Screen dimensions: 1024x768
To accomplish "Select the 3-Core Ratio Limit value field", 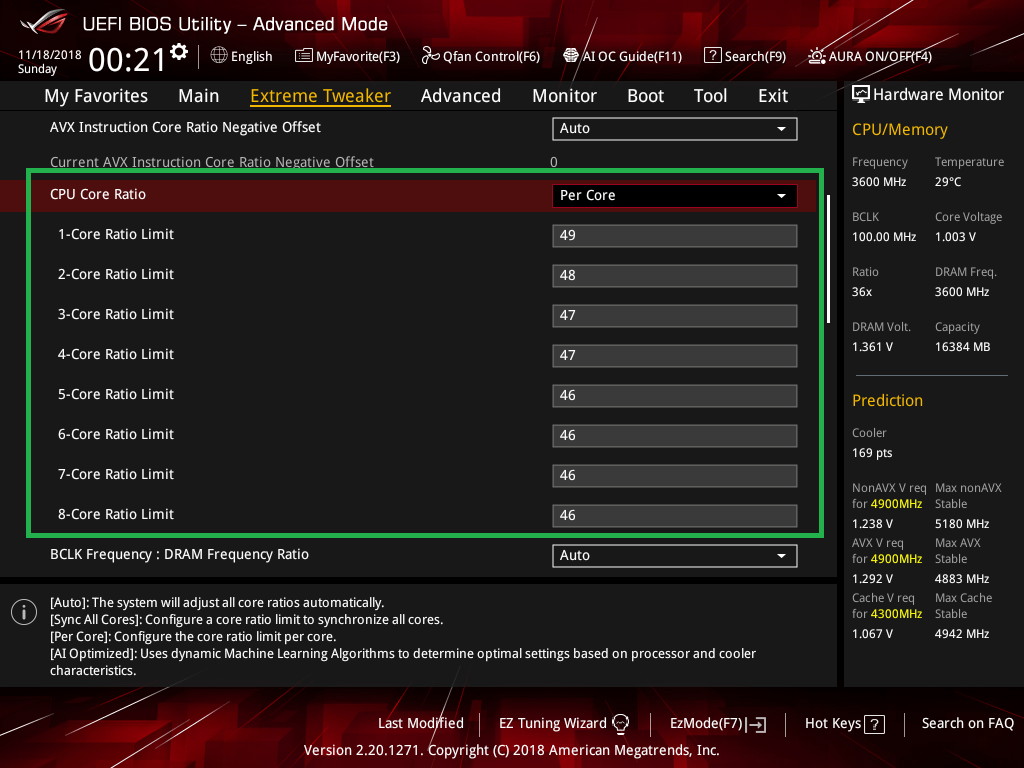I will coord(675,315).
